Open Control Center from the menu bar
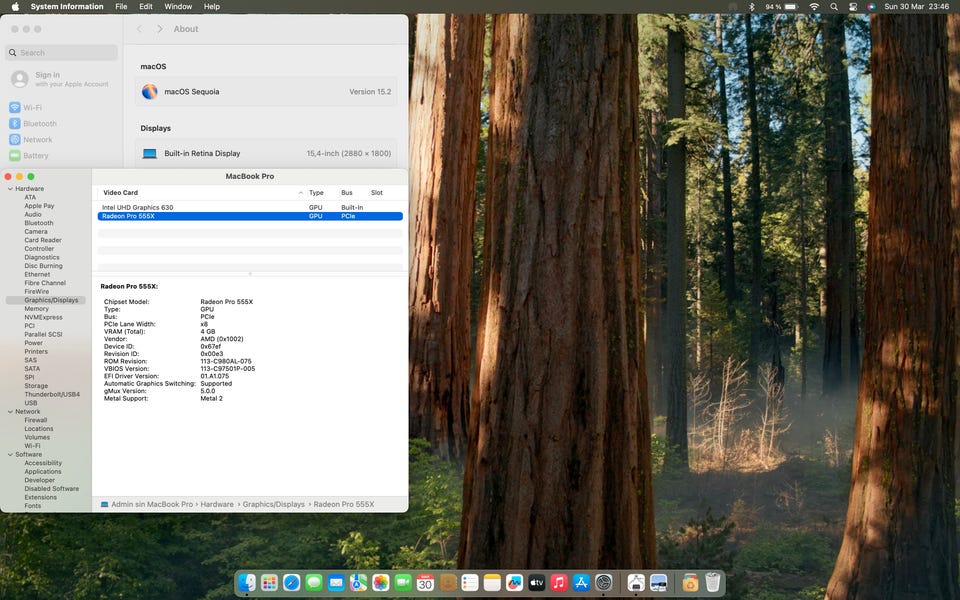This screenshot has width=960, height=600. click(852, 6)
